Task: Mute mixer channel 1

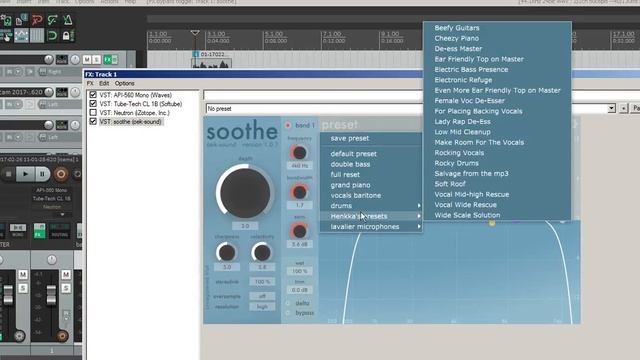Action: 66,274
